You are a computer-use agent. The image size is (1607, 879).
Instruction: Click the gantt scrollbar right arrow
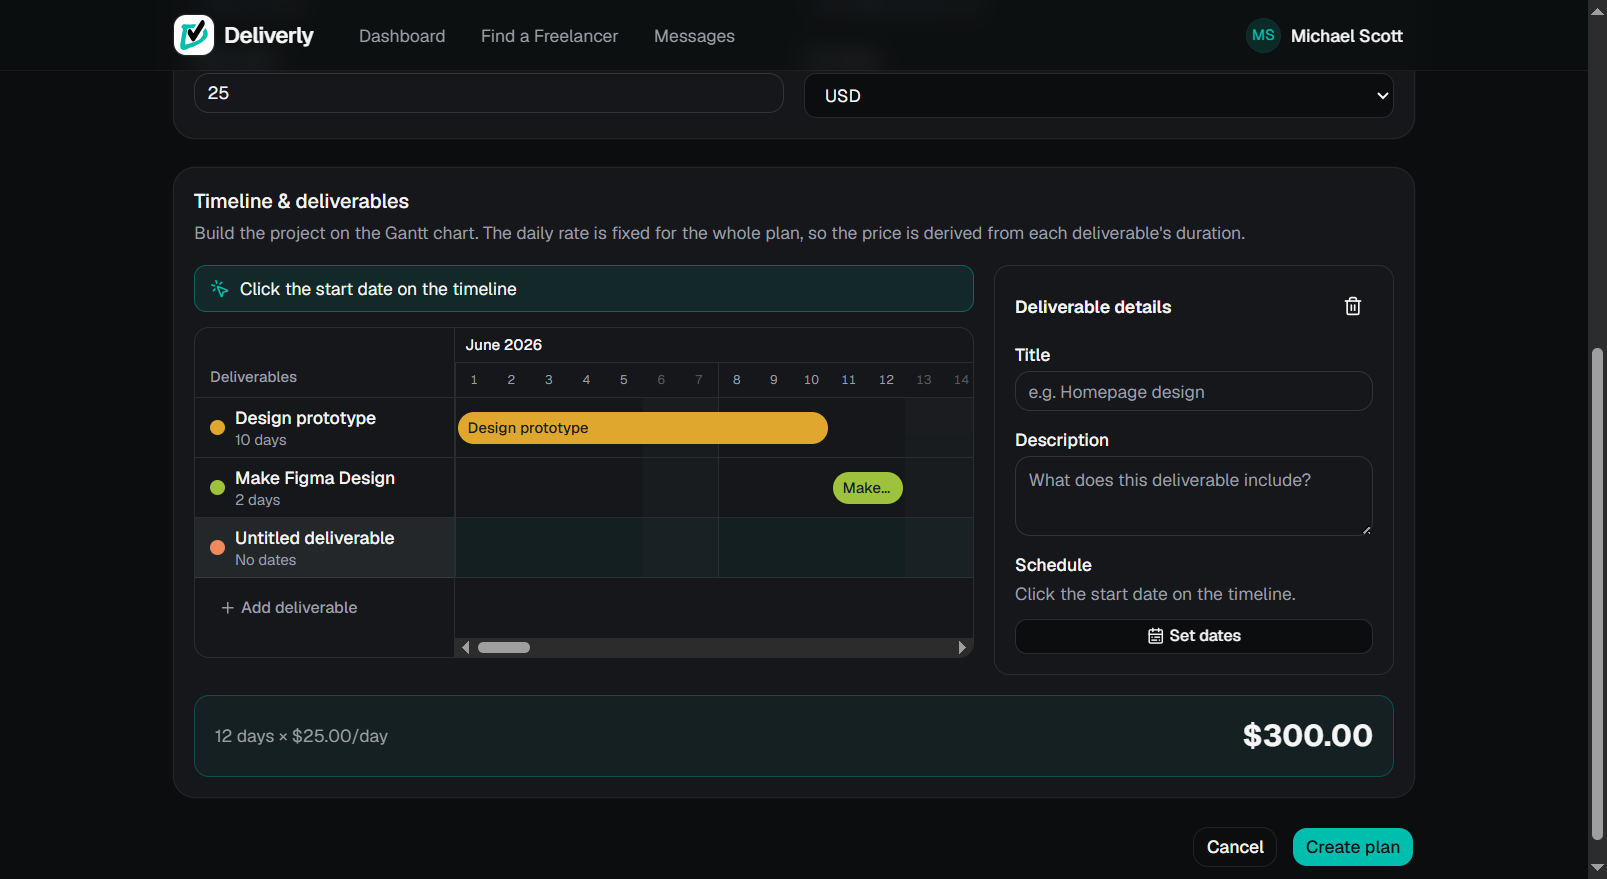(962, 647)
